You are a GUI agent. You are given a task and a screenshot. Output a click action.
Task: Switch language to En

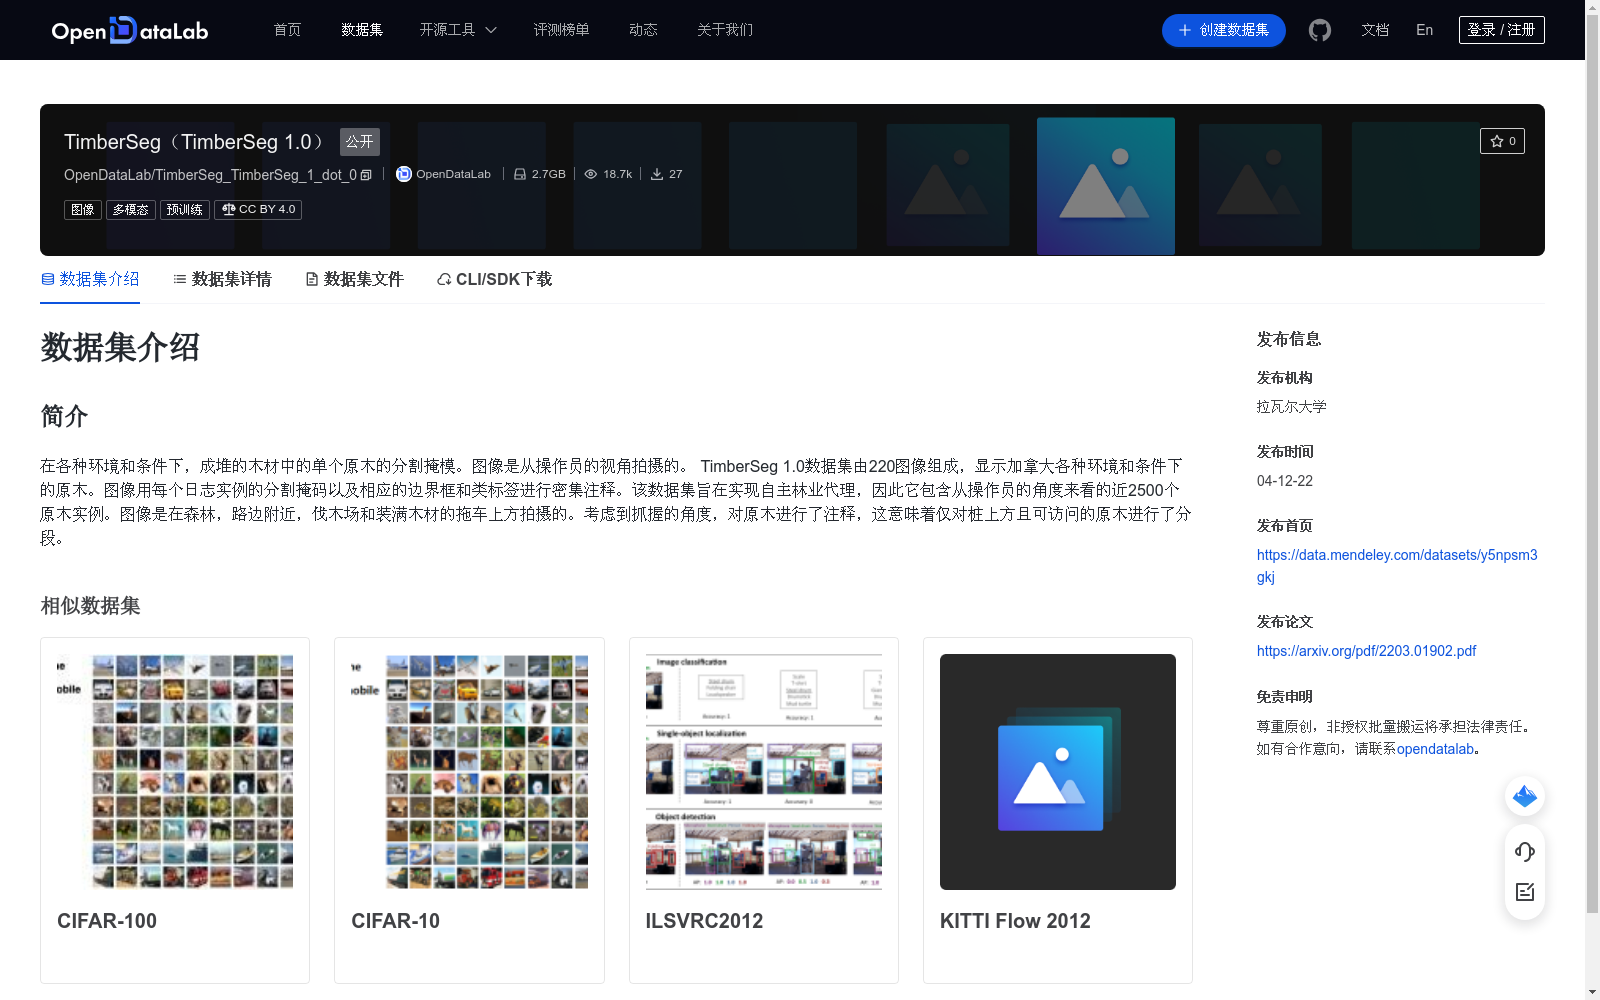(1424, 30)
